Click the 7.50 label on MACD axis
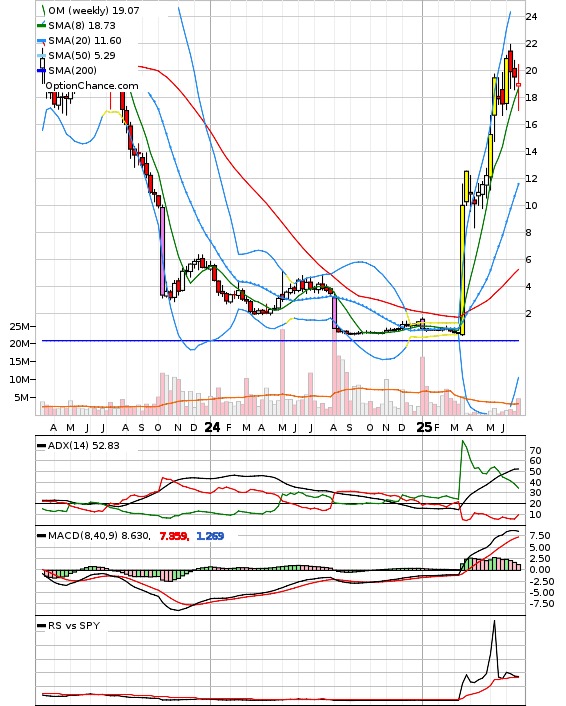Image resolution: width=566 pixels, height=706 pixels. point(540,536)
